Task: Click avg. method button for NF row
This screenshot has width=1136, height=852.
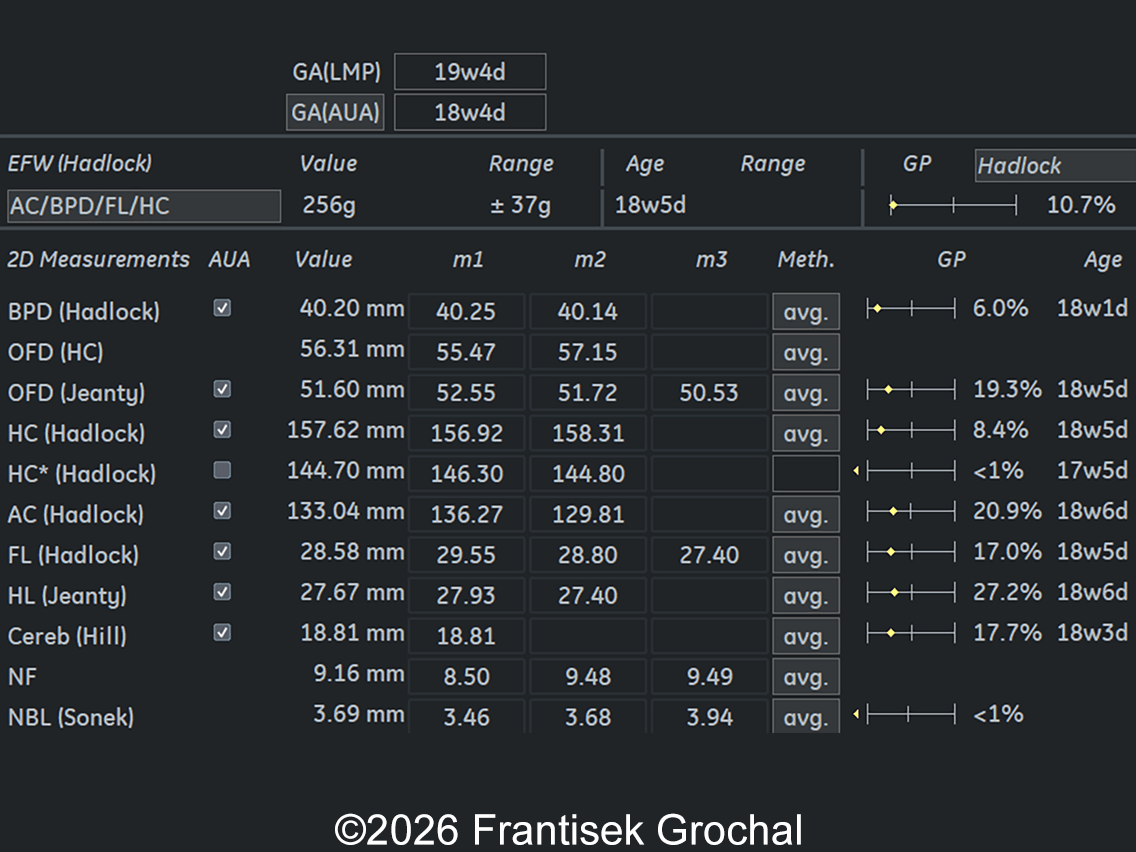Action: pos(805,678)
